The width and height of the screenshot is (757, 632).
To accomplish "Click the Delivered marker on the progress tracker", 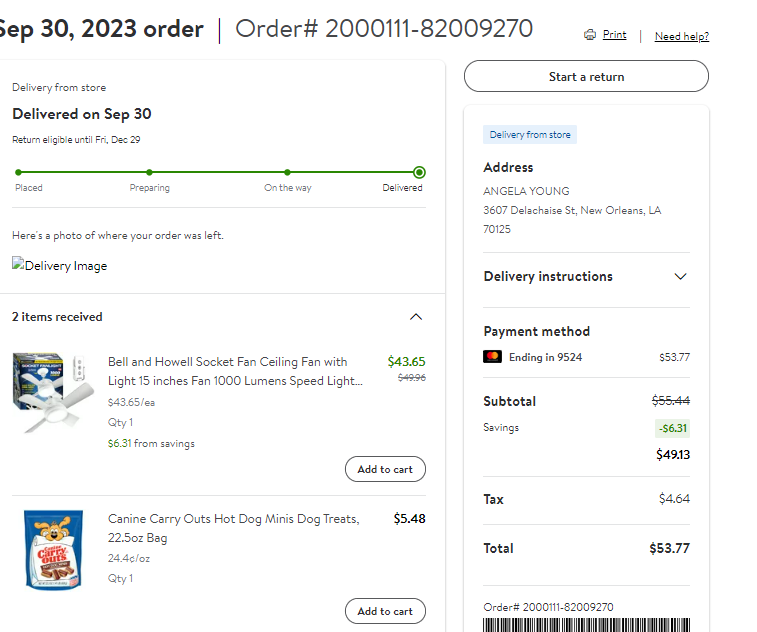I will tap(420, 172).
